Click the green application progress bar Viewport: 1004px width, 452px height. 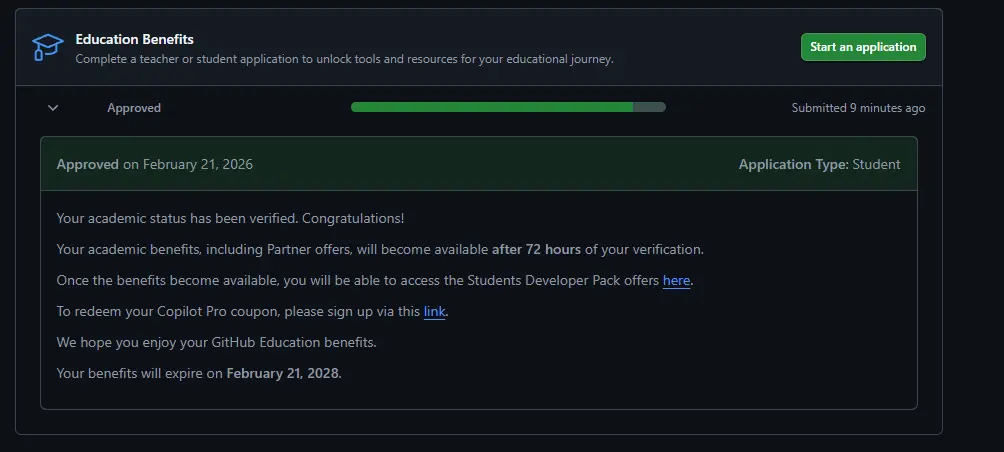508,108
